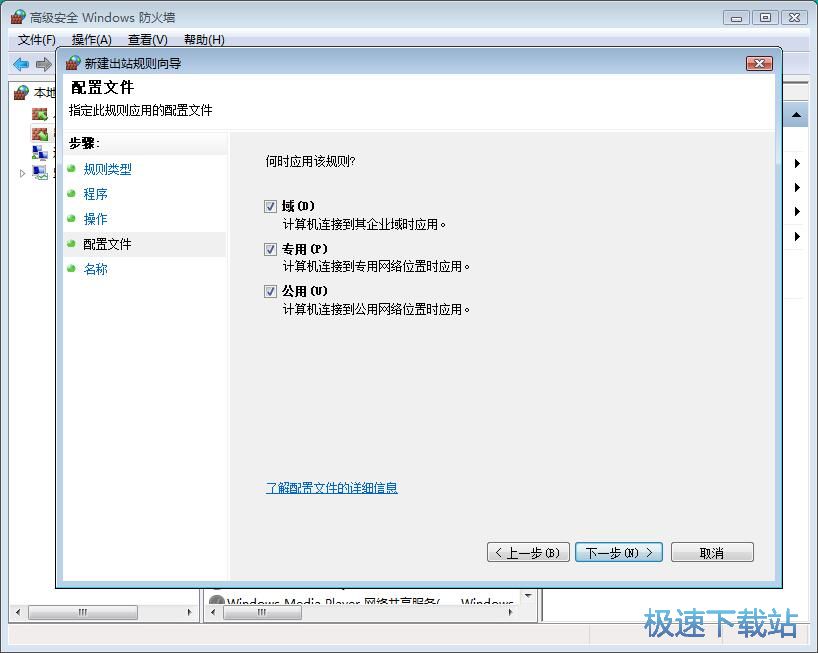Viewport: 818px width, 653px height.
Task: Toggle the 公用(U) public checkbox
Action: pos(270,291)
